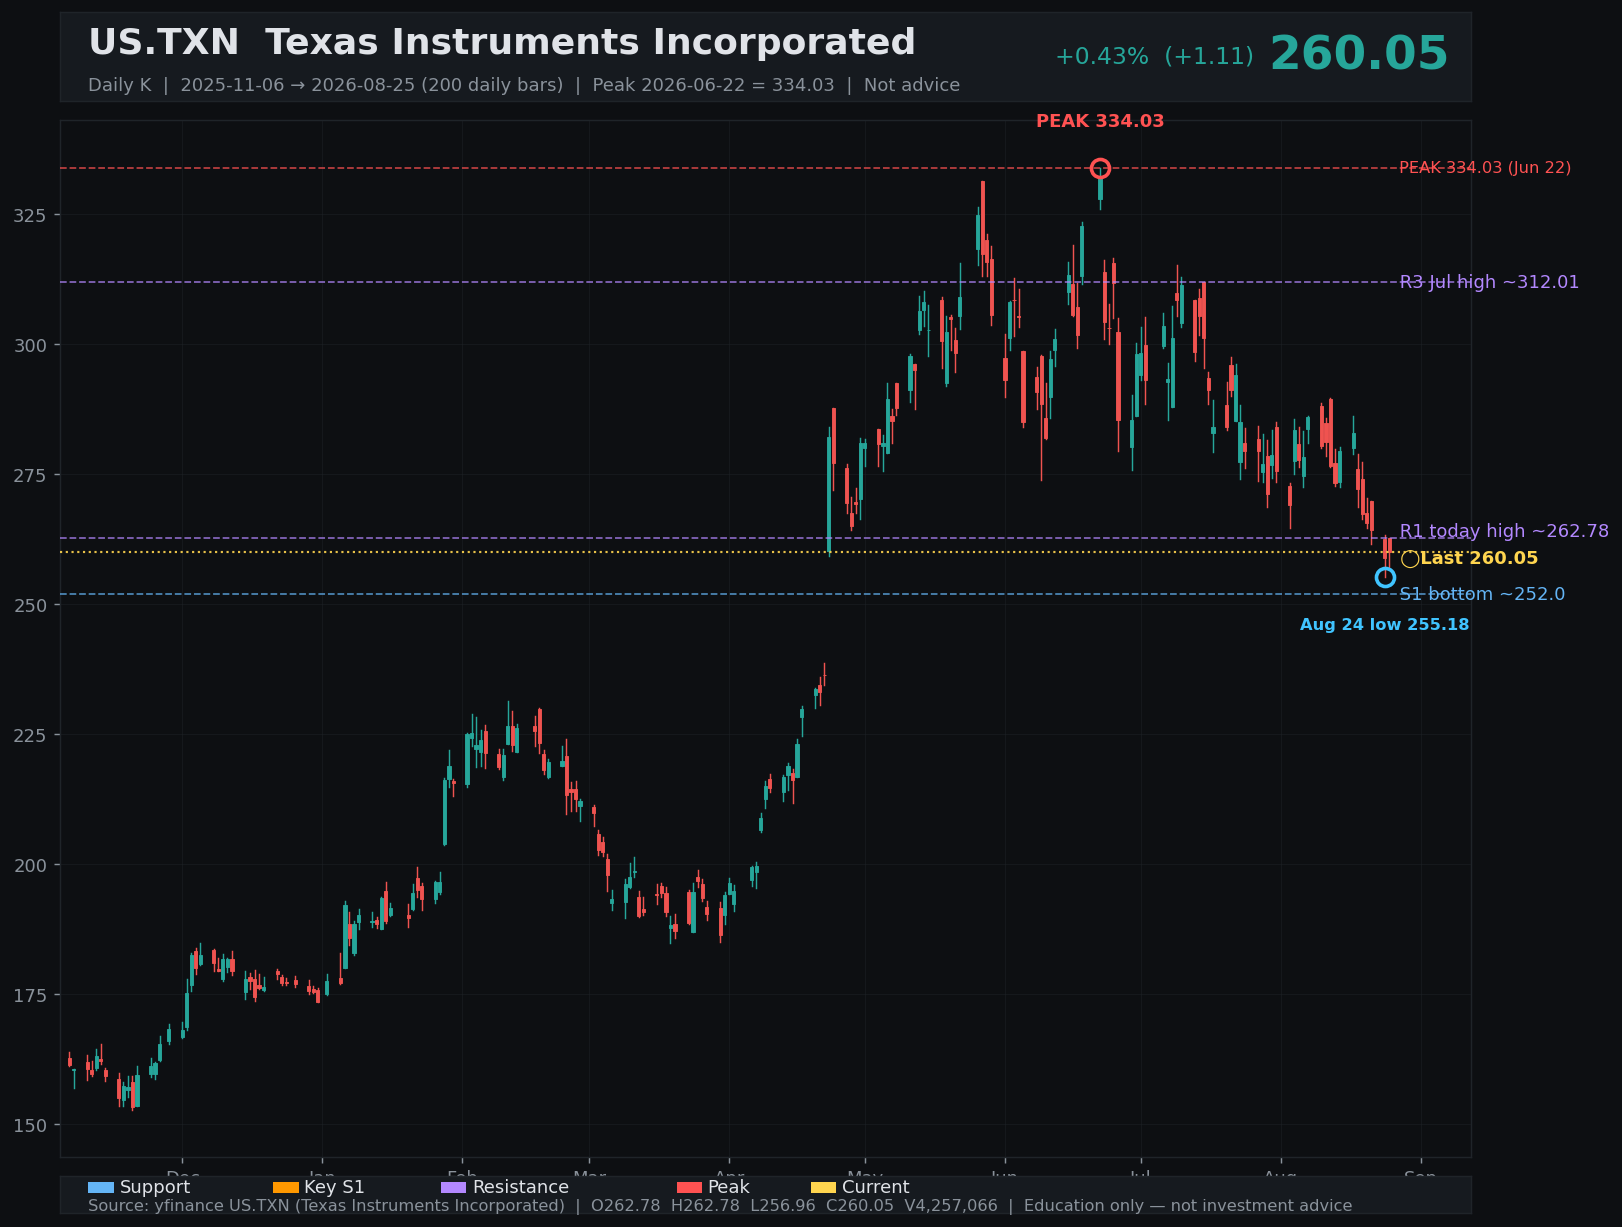Click the +0.43% (+1.11) change value
The image size is (1622, 1227).
(1154, 57)
